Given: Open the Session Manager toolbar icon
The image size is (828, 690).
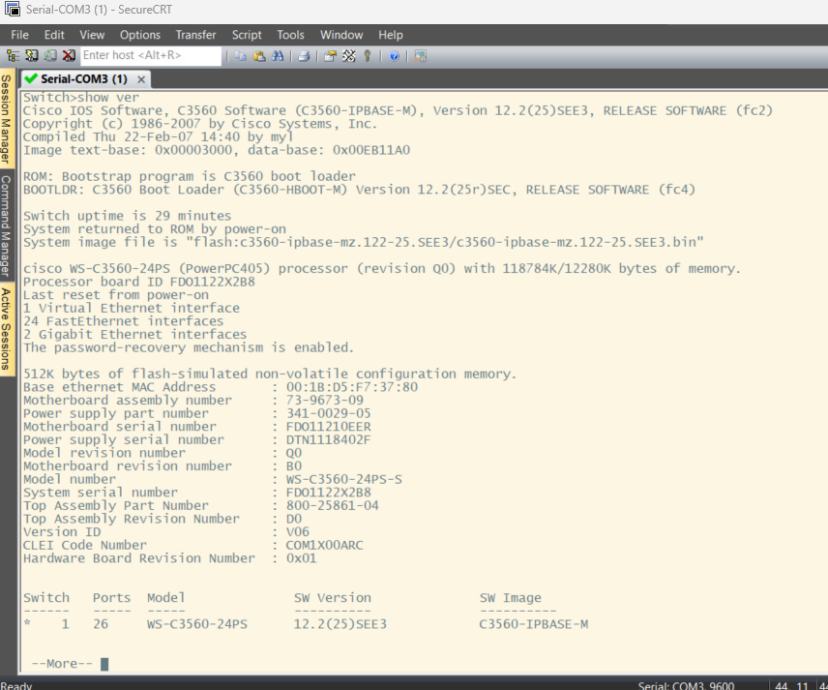Looking at the screenshot, I should pyautogui.click(x=13, y=55).
